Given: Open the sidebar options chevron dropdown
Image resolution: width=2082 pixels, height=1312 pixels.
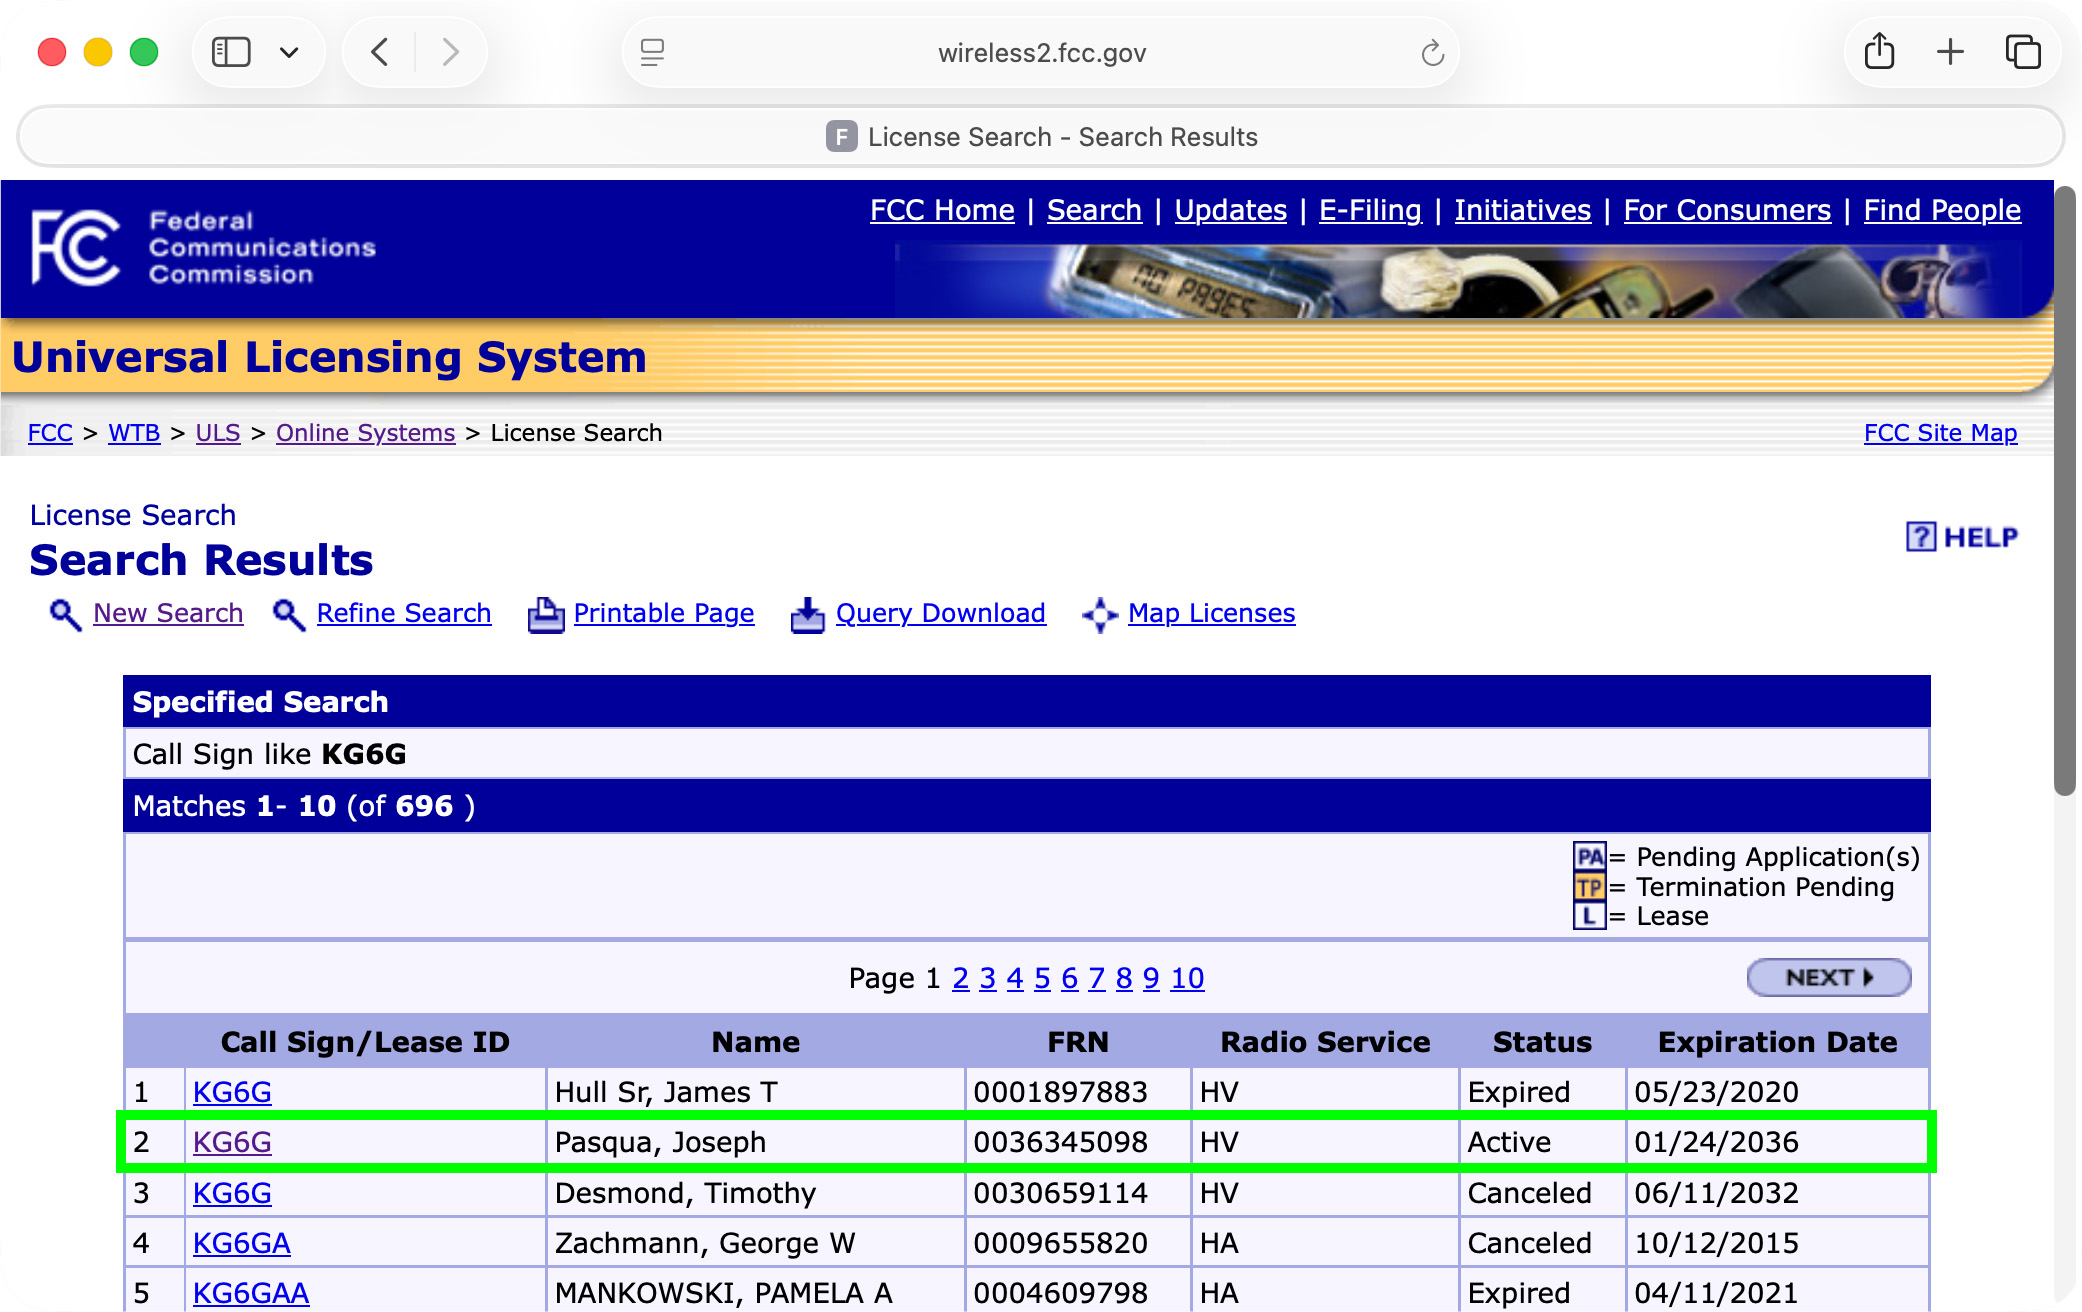Looking at the screenshot, I should click(x=289, y=51).
